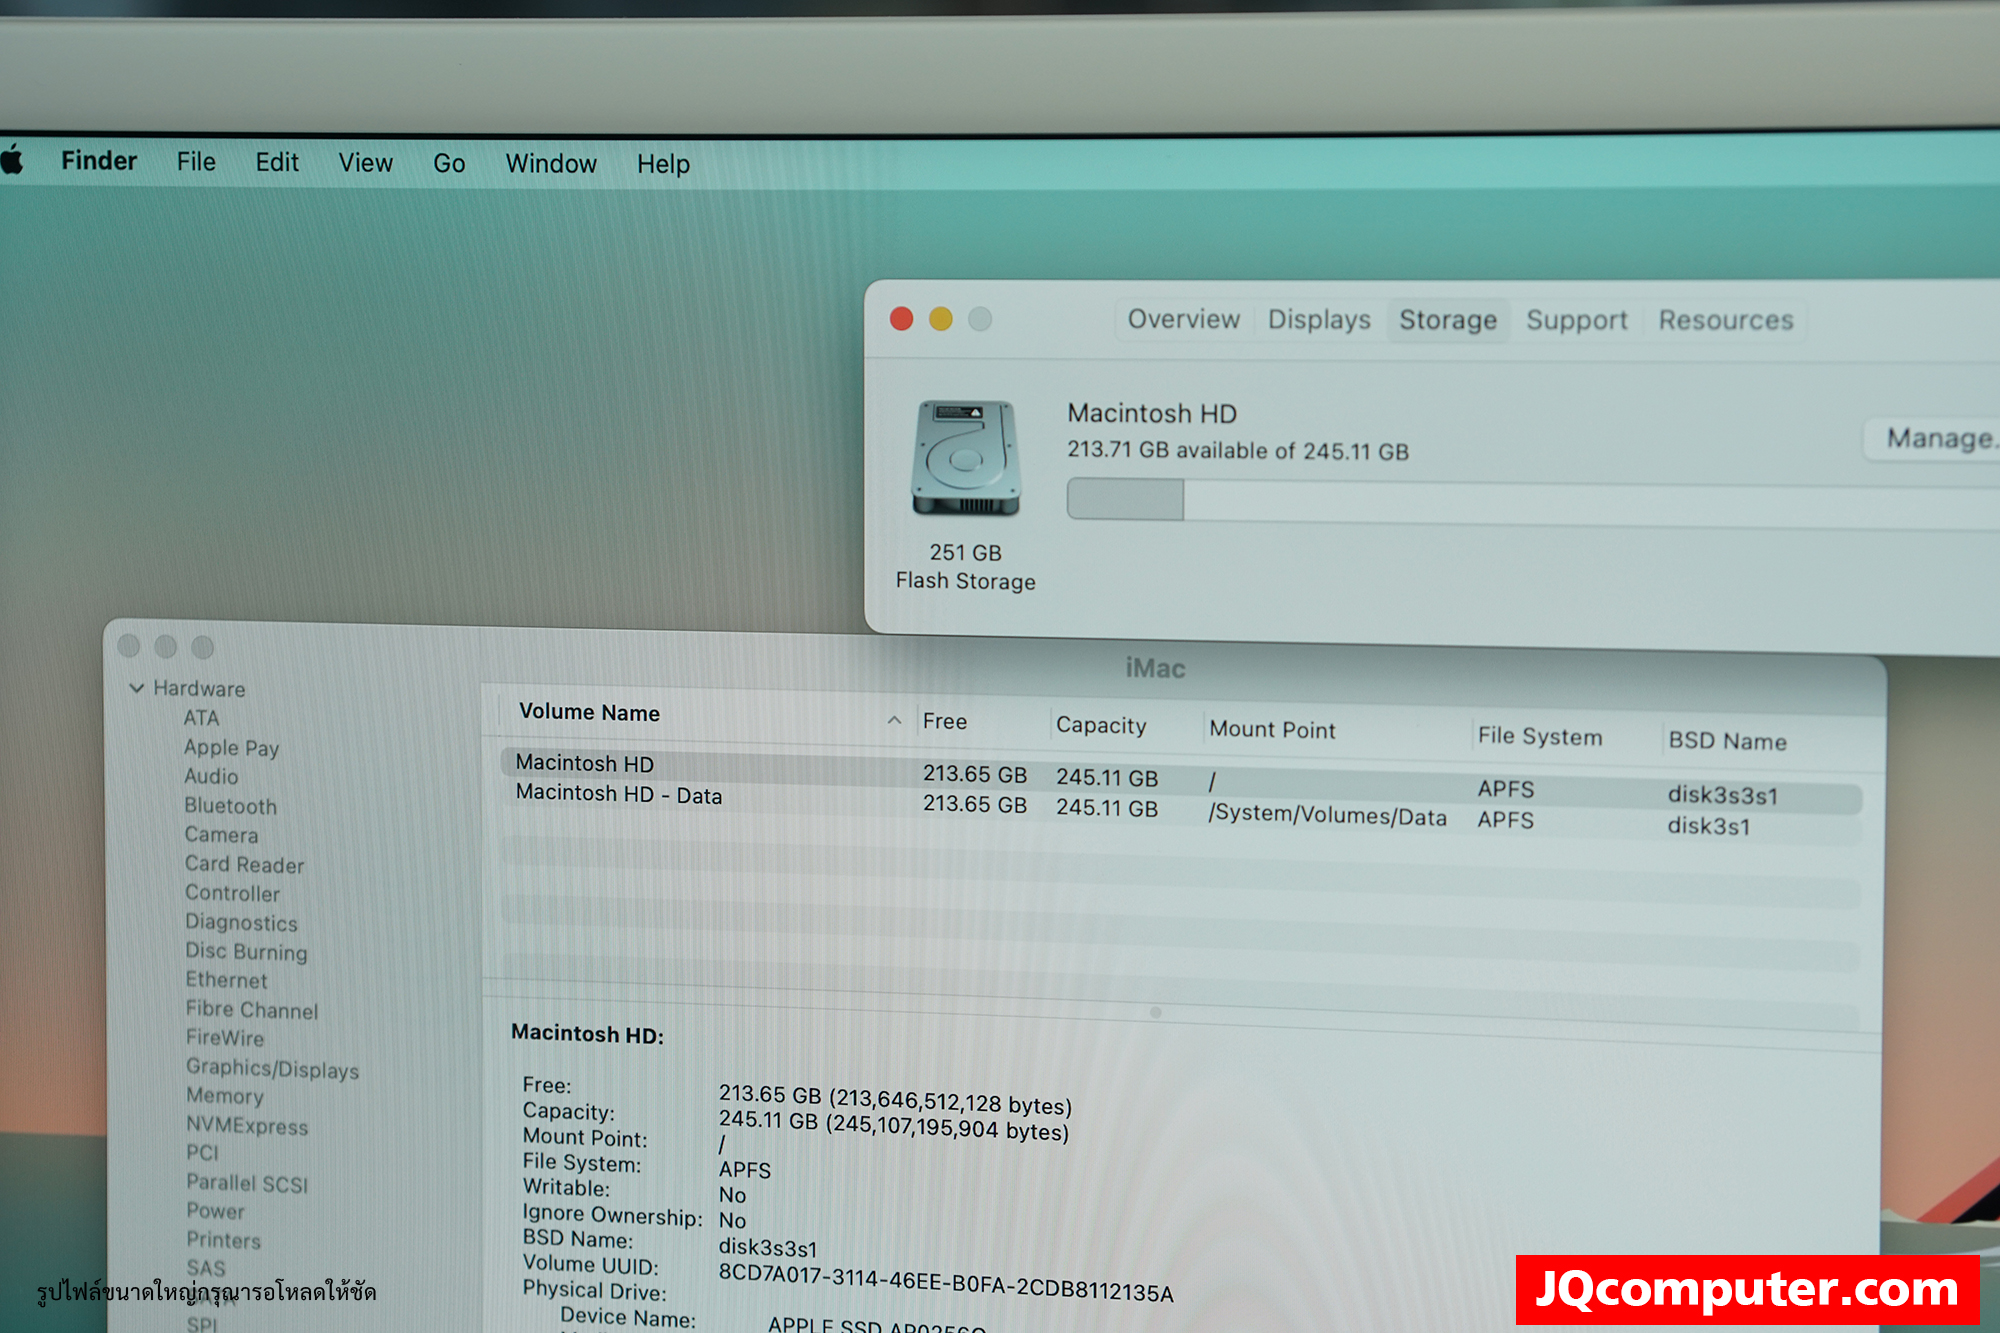Viewport: 2000px width, 1333px height.
Task: Click the iMac window title
Action: [1155, 668]
